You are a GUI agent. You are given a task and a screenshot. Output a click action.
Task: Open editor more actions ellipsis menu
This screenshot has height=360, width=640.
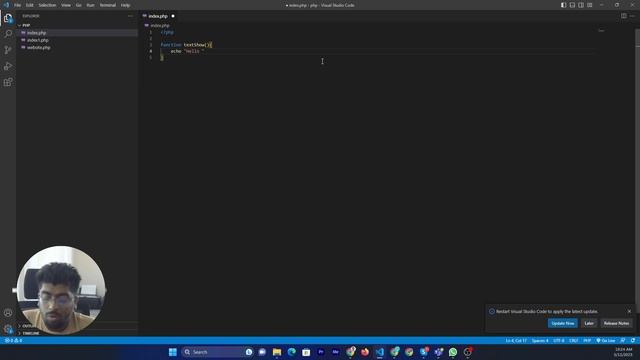point(632,16)
